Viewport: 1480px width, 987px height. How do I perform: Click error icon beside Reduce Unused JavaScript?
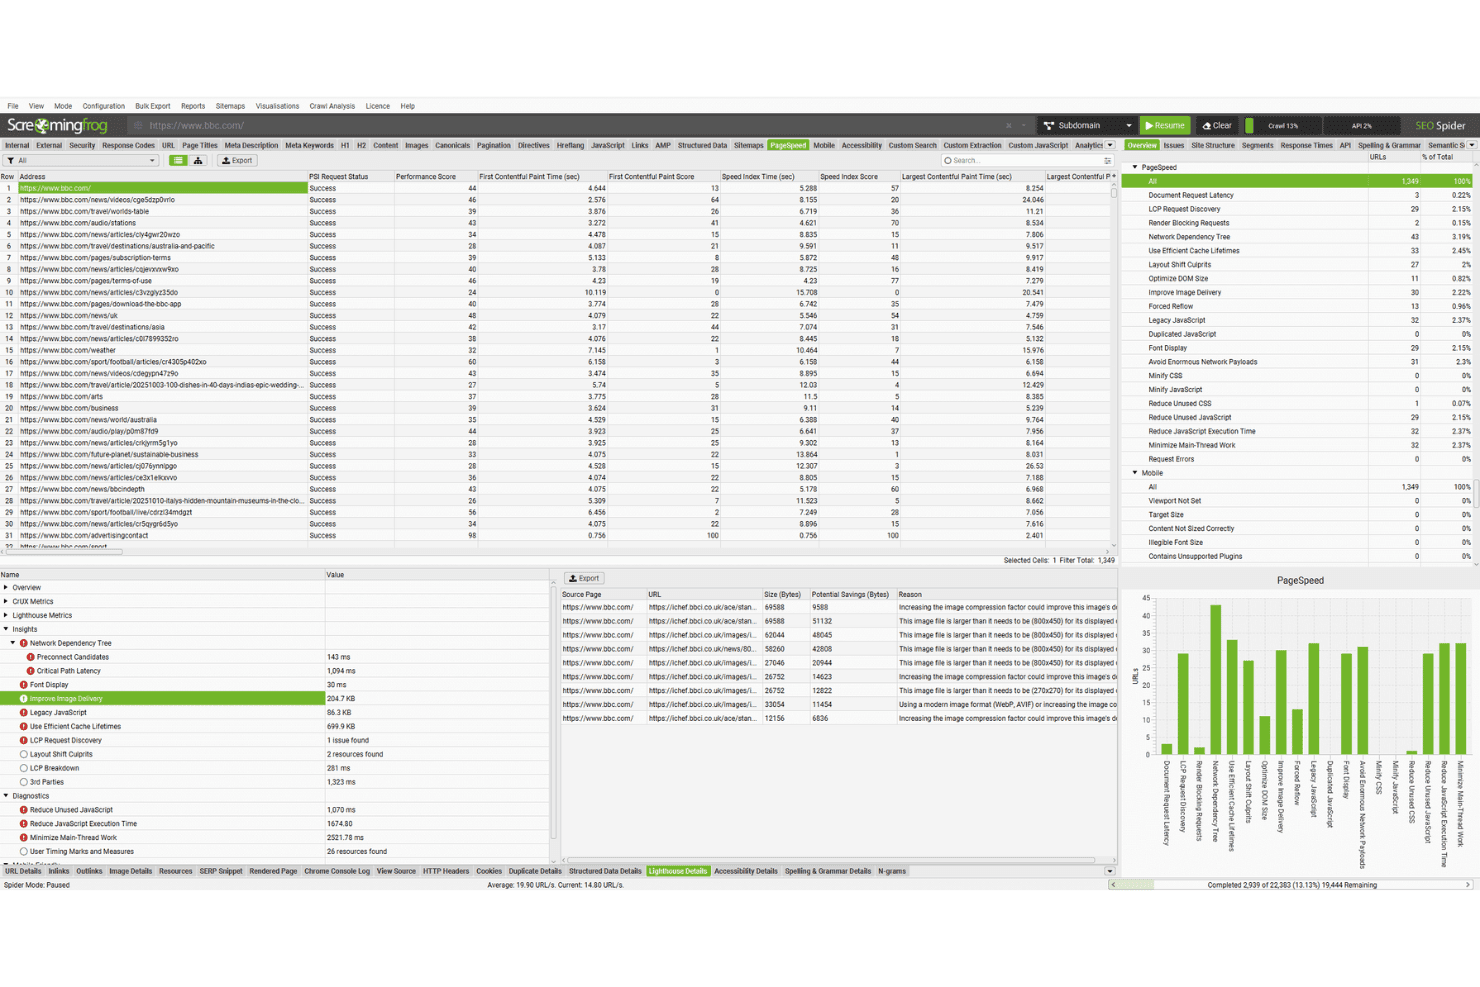click(24, 810)
